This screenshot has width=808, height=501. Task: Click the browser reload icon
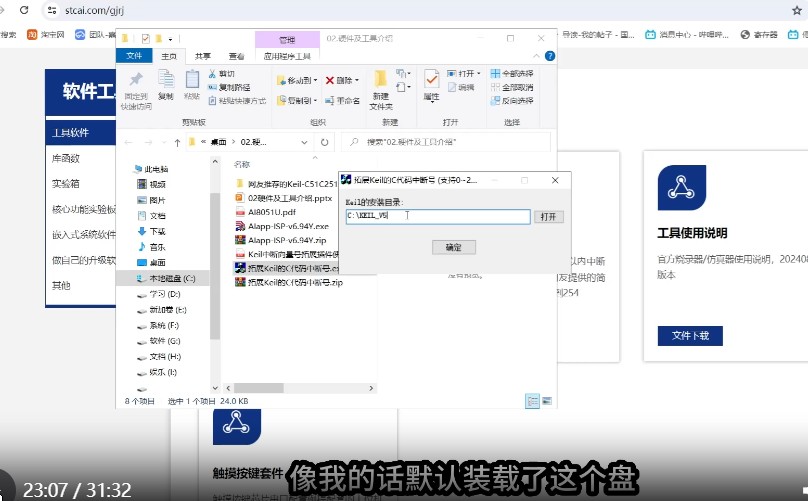tap(24, 10)
